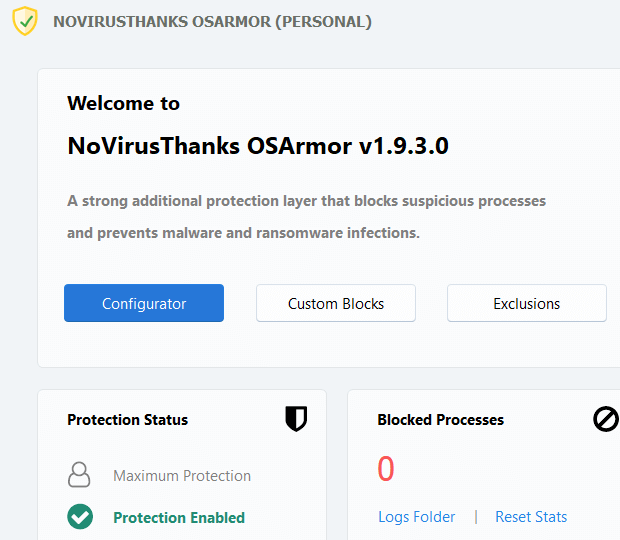Click the black shield Protection Status icon
Viewport: 620px width, 540px height.
coord(296,419)
